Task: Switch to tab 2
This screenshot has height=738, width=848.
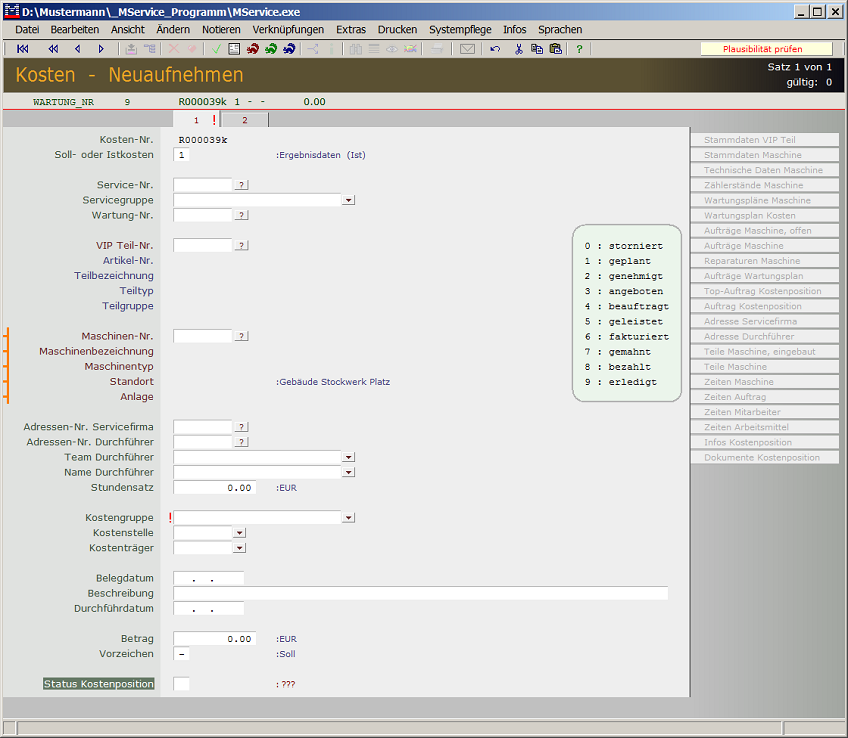Action: pyautogui.click(x=244, y=120)
